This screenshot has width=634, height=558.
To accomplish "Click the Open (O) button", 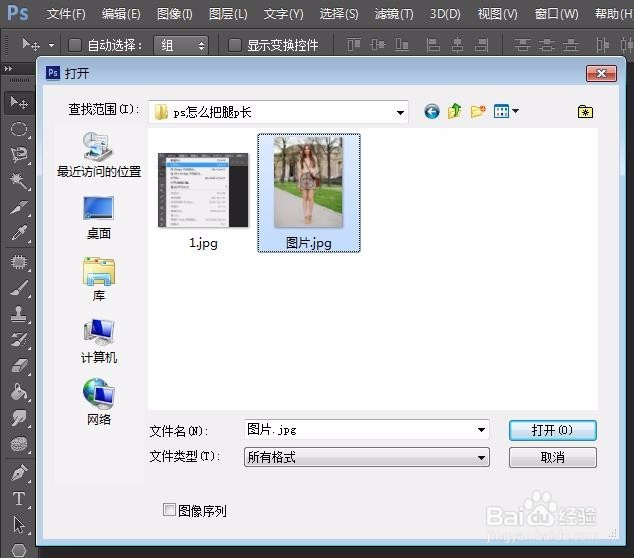I will point(552,430).
